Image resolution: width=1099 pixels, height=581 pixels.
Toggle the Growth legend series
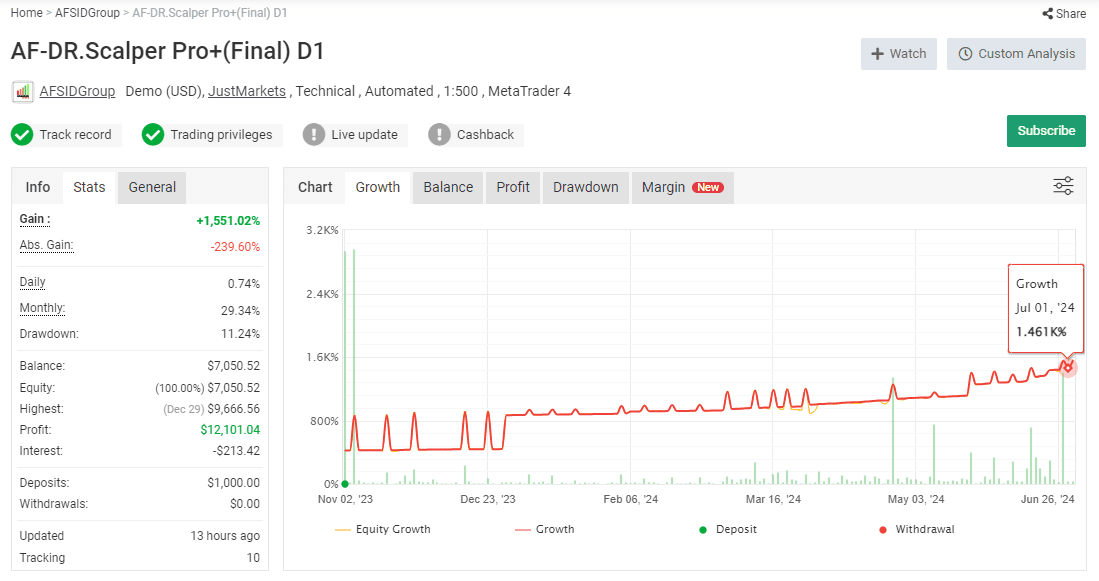point(545,529)
